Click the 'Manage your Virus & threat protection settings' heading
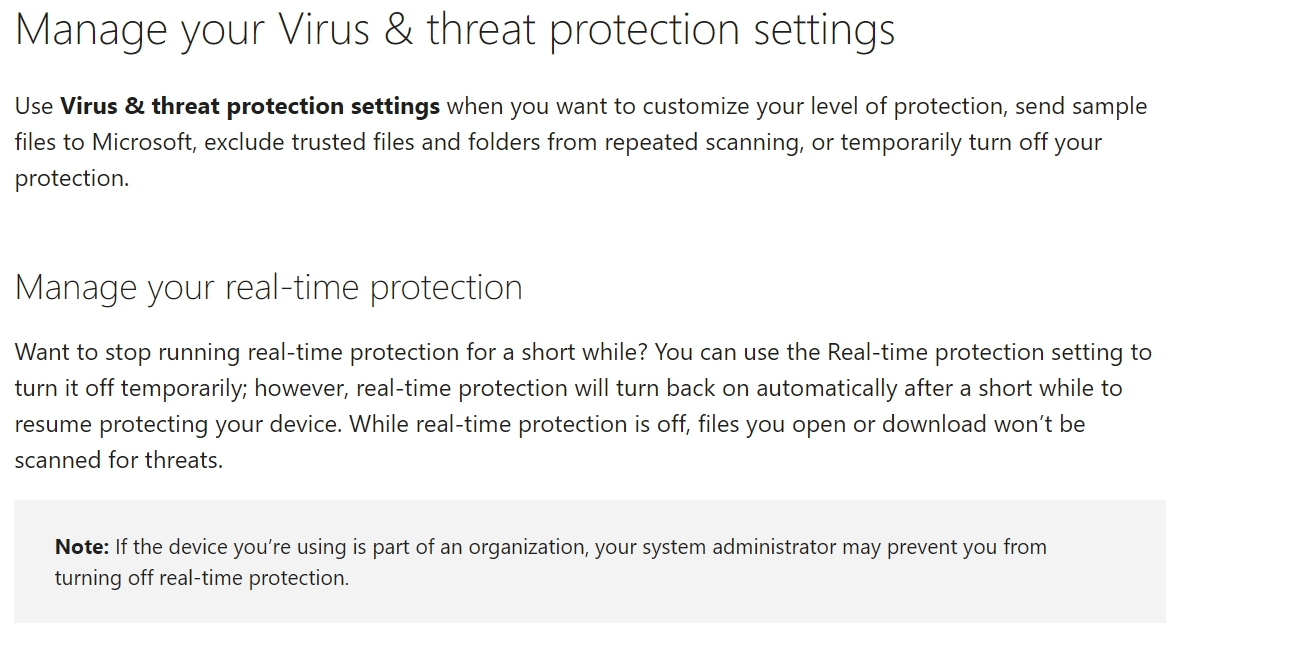This screenshot has height=663, width=1305. point(455,29)
